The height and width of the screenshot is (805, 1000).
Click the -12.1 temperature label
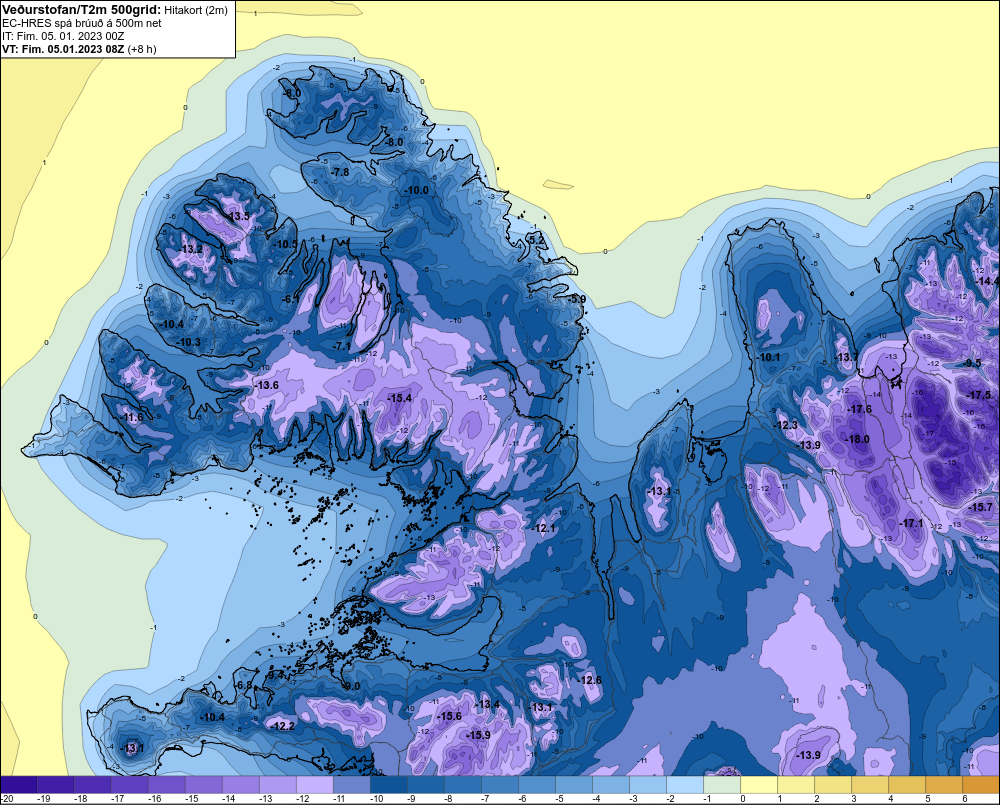pos(543,529)
